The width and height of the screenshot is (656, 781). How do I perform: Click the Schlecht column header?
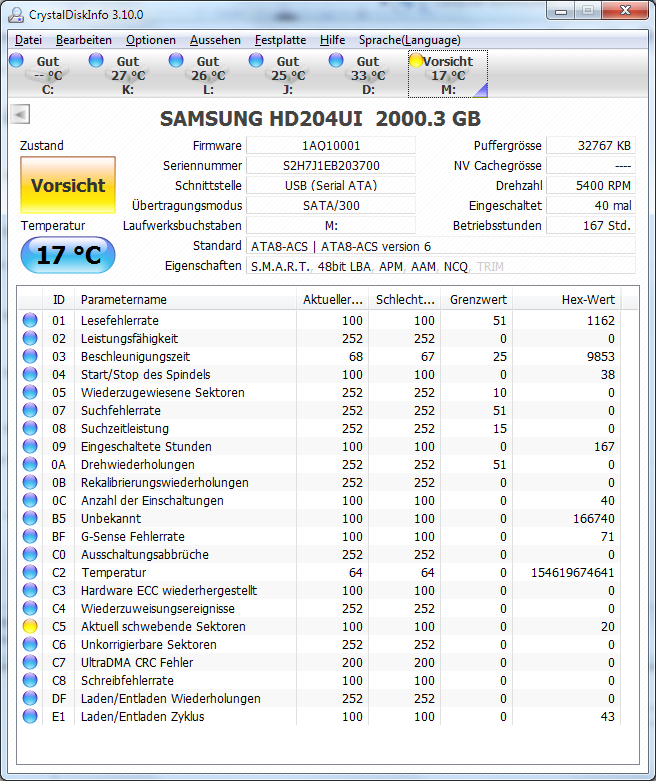pyautogui.click(x=405, y=299)
